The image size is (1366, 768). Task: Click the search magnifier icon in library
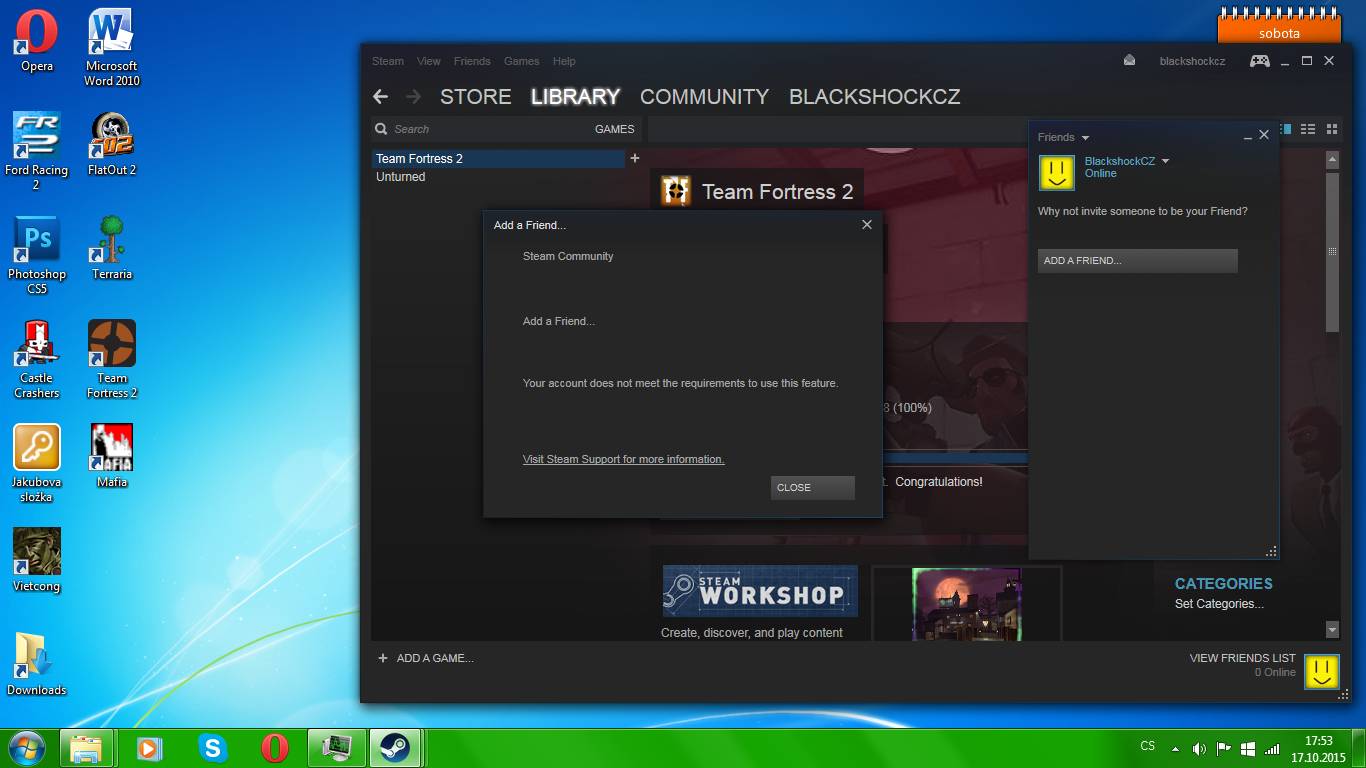381,129
